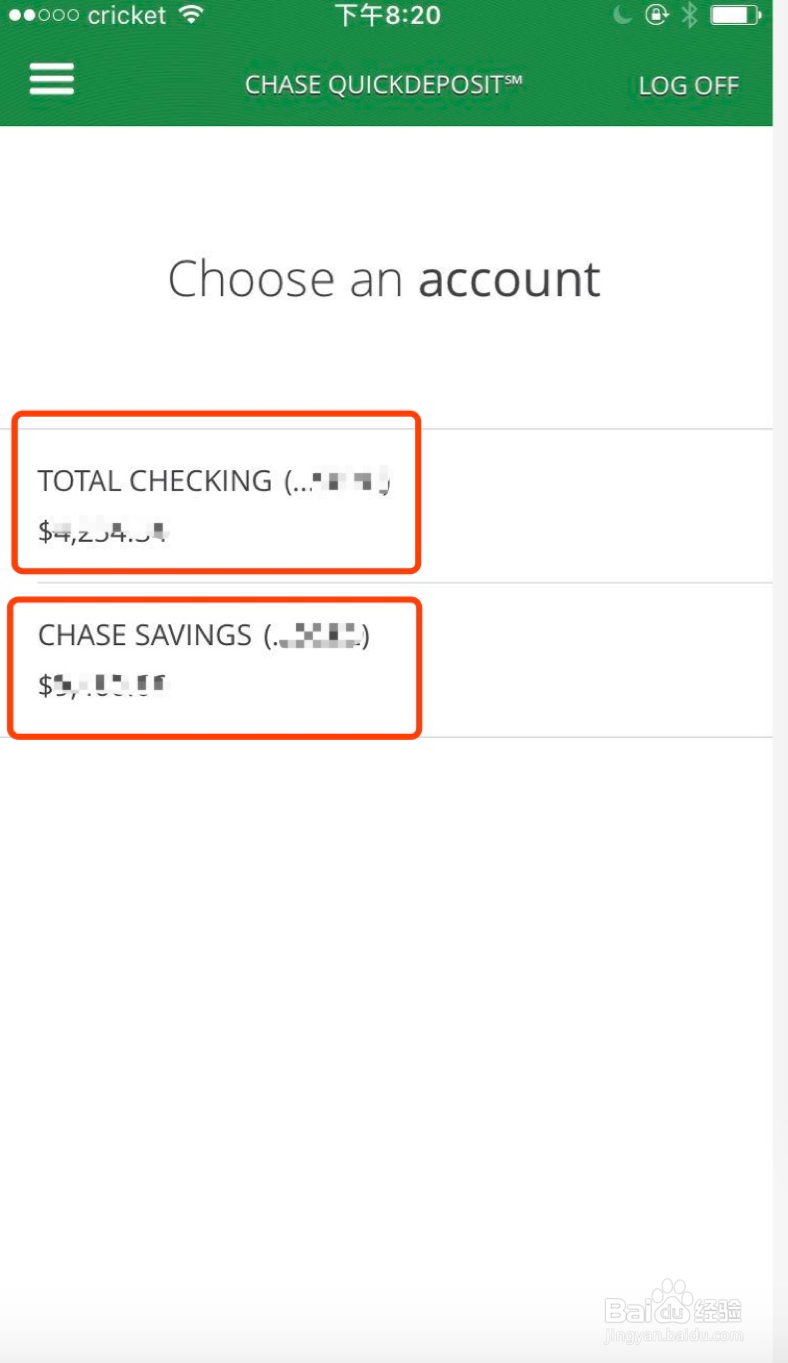The image size is (788, 1363).
Task: Select the TOTAL CHECKING account
Action: [215, 490]
